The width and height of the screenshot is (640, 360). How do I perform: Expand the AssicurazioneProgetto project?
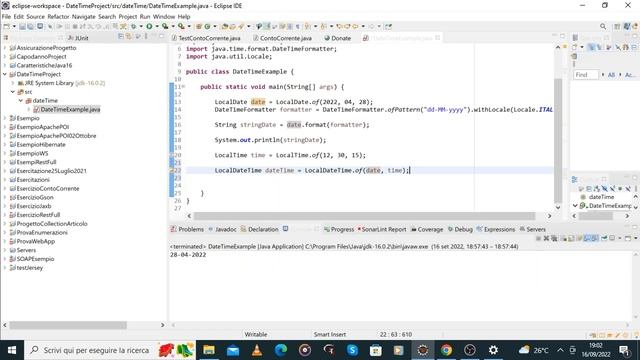pos(5,48)
